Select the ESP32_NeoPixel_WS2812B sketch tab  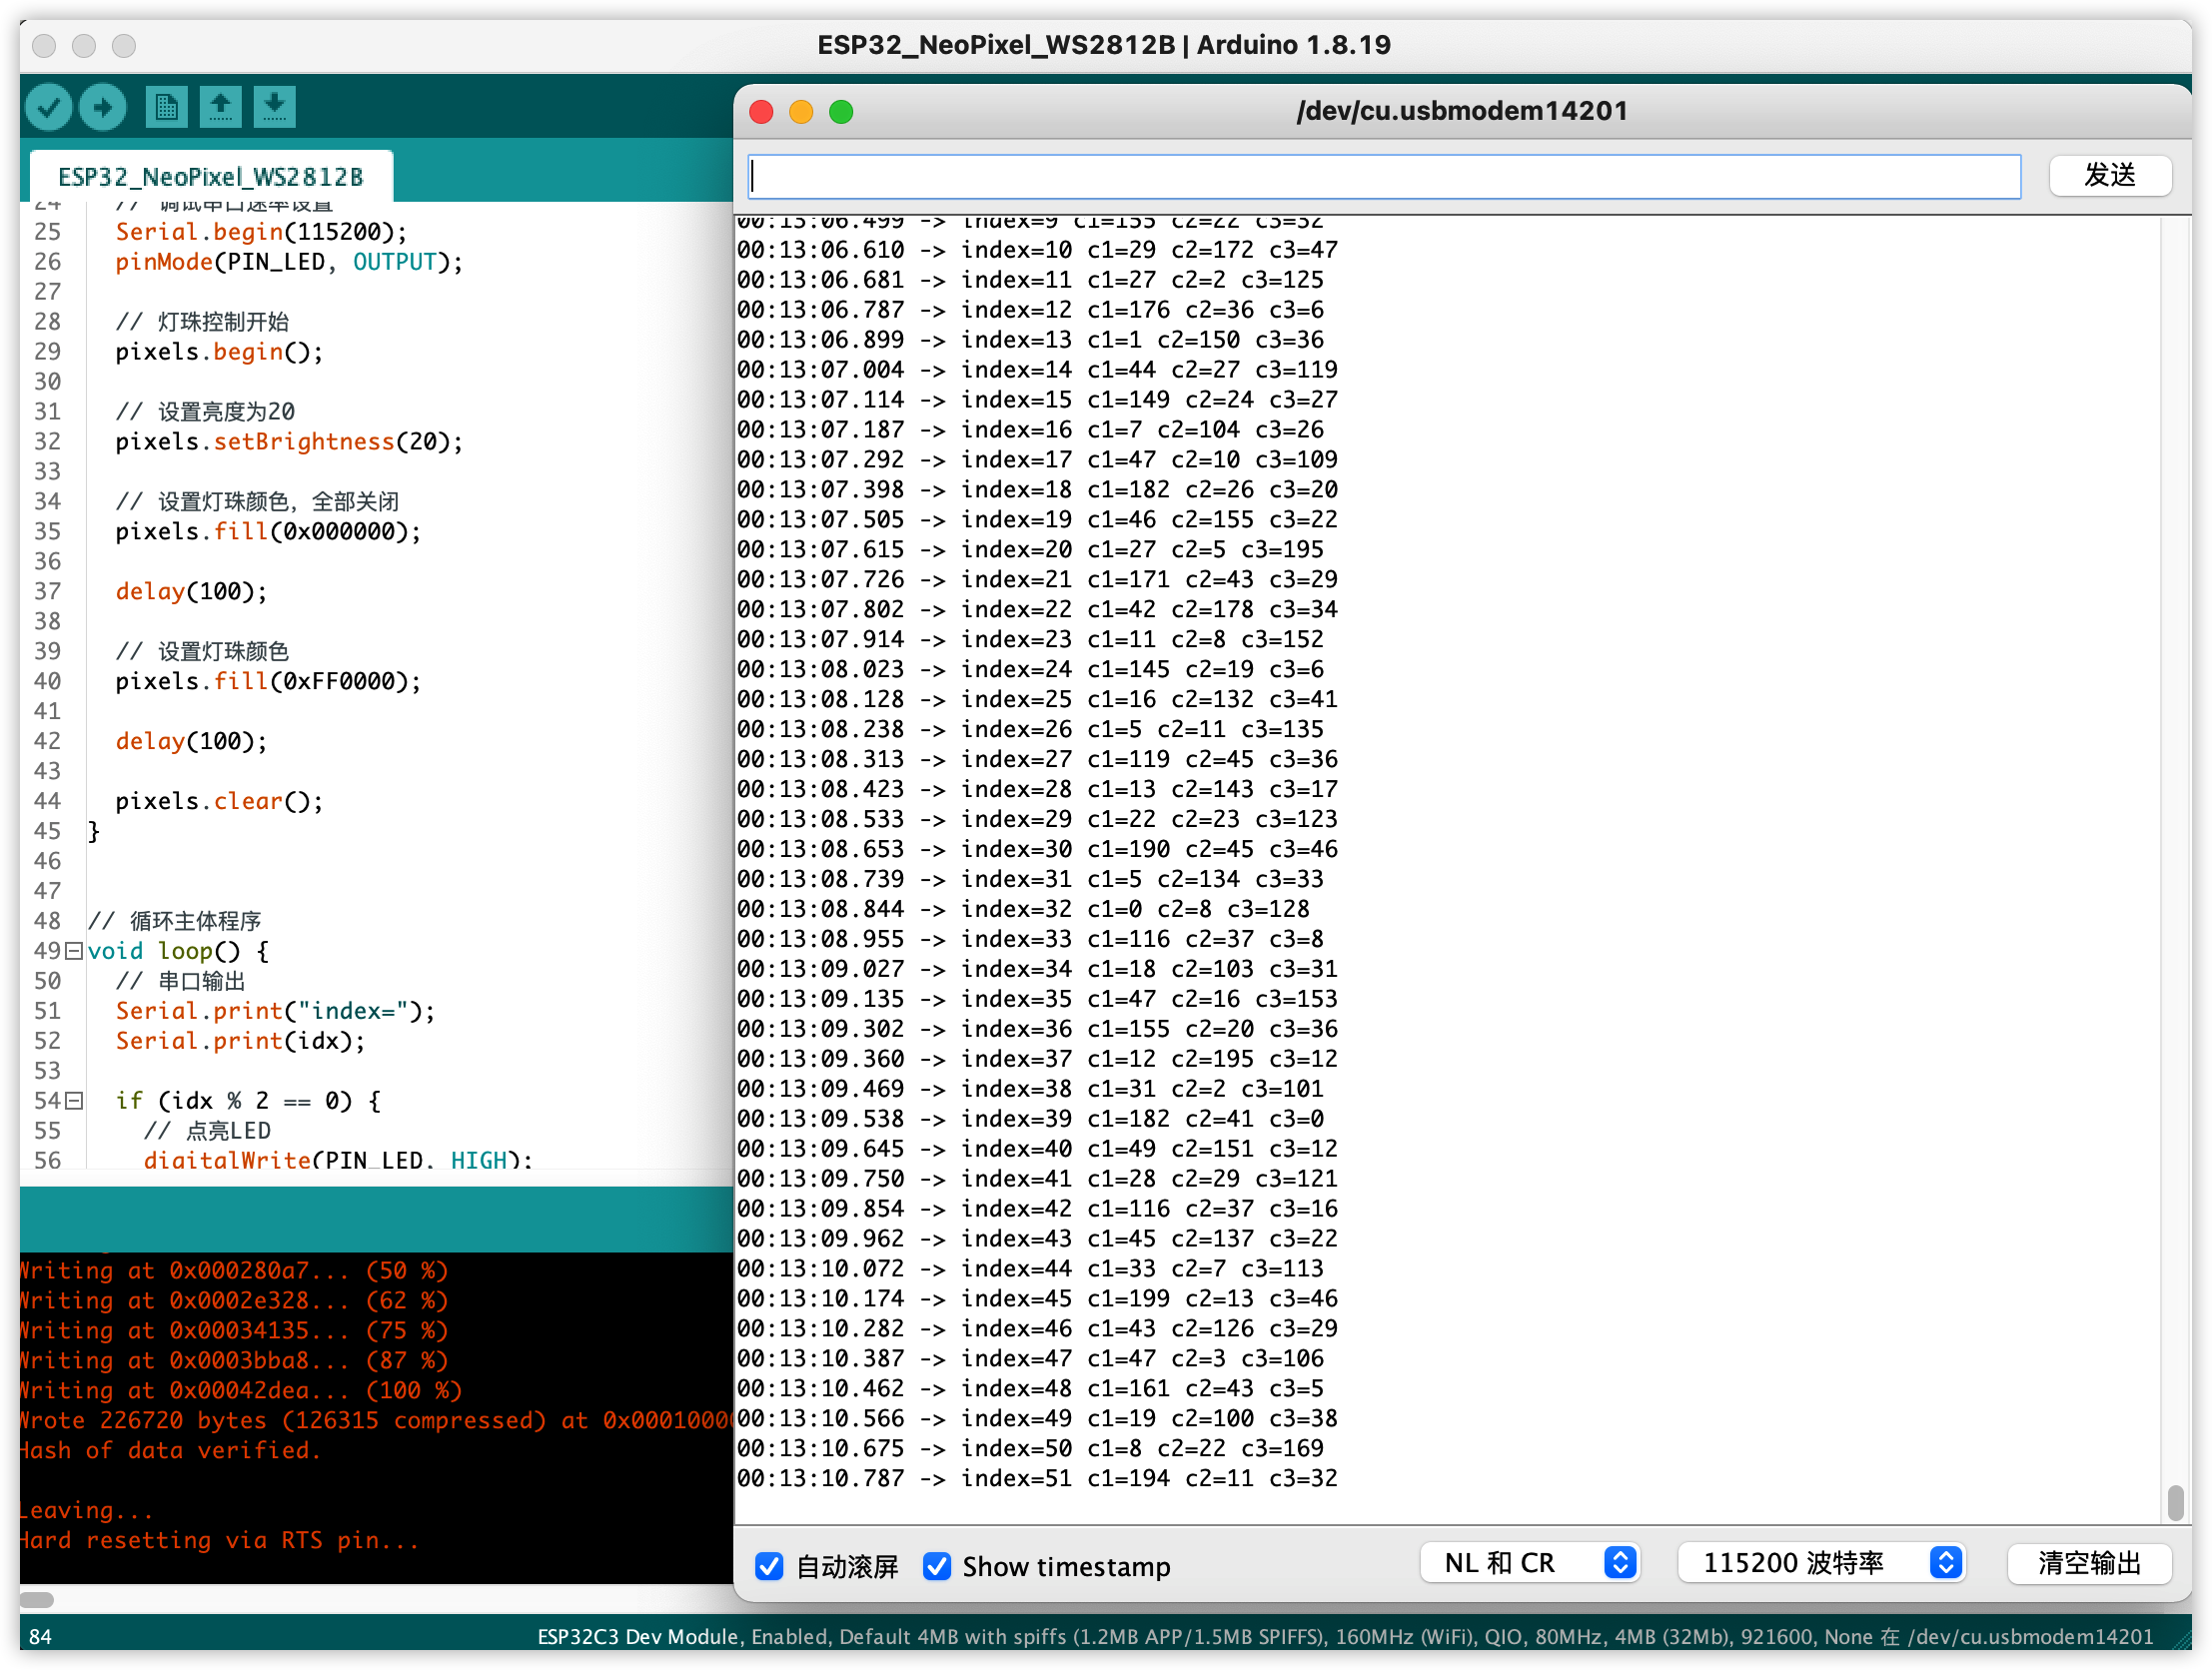(x=211, y=177)
